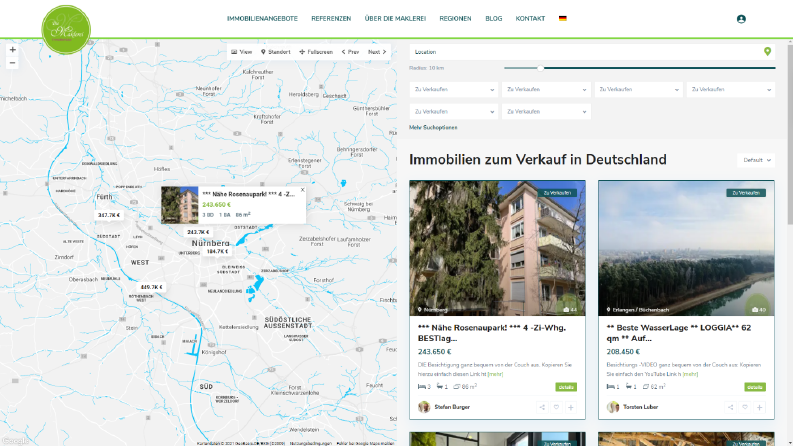The image size is (793, 446).
Task: Click popup title Nähe Rosenaupark on map
Action: tap(248, 194)
